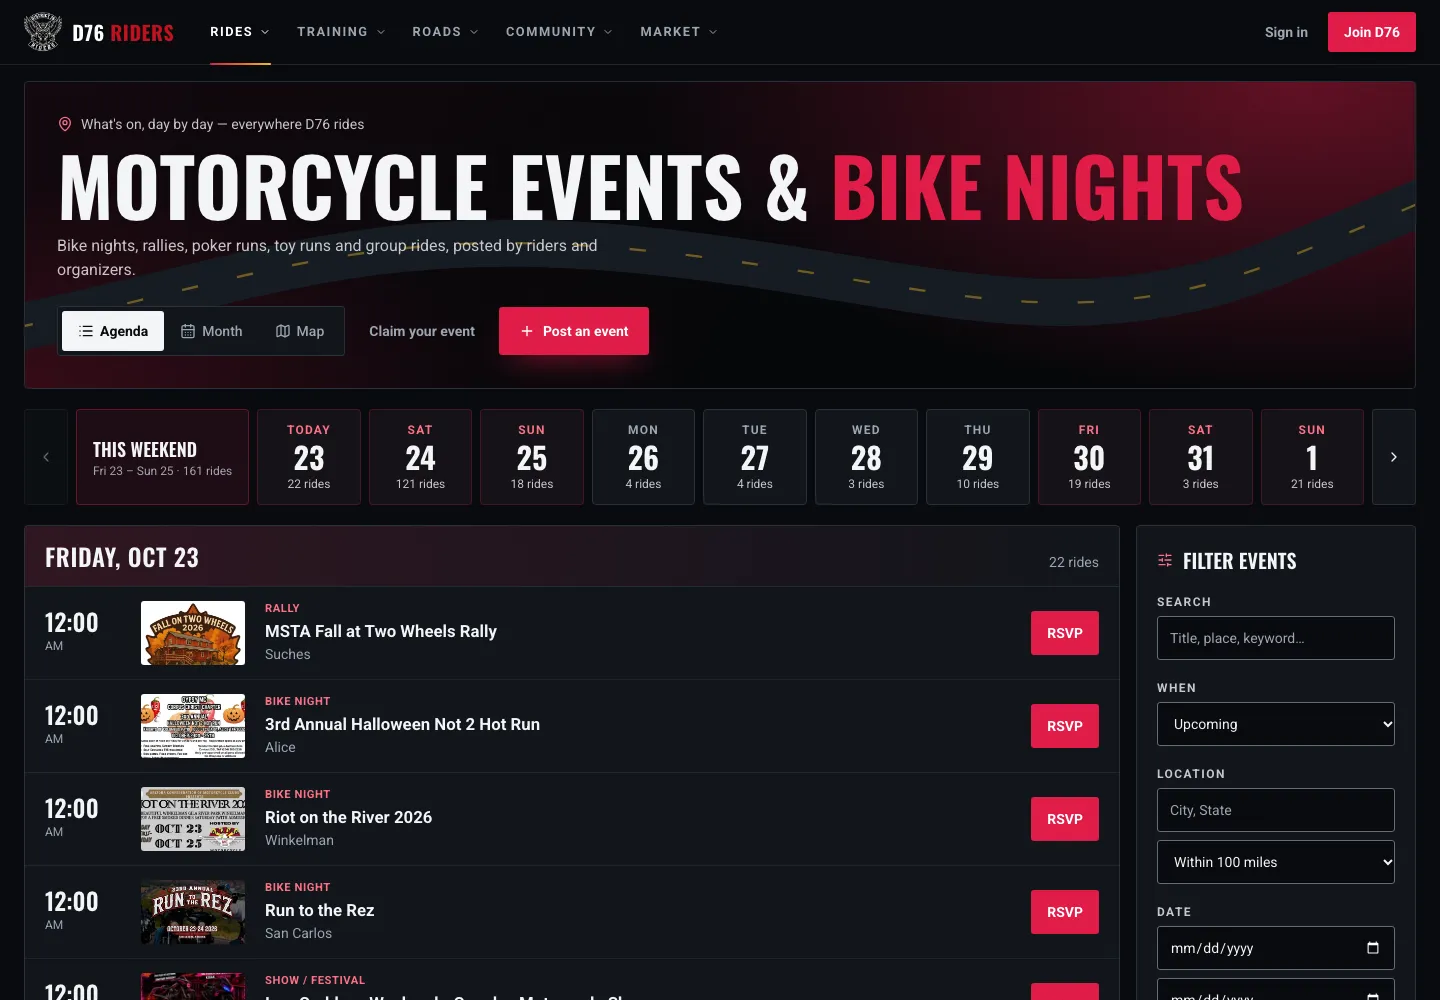RSVP to Riot on the River 2026
This screenshot has height=1000, width=1440.
pyautogui.click(x=1065, y=819)
